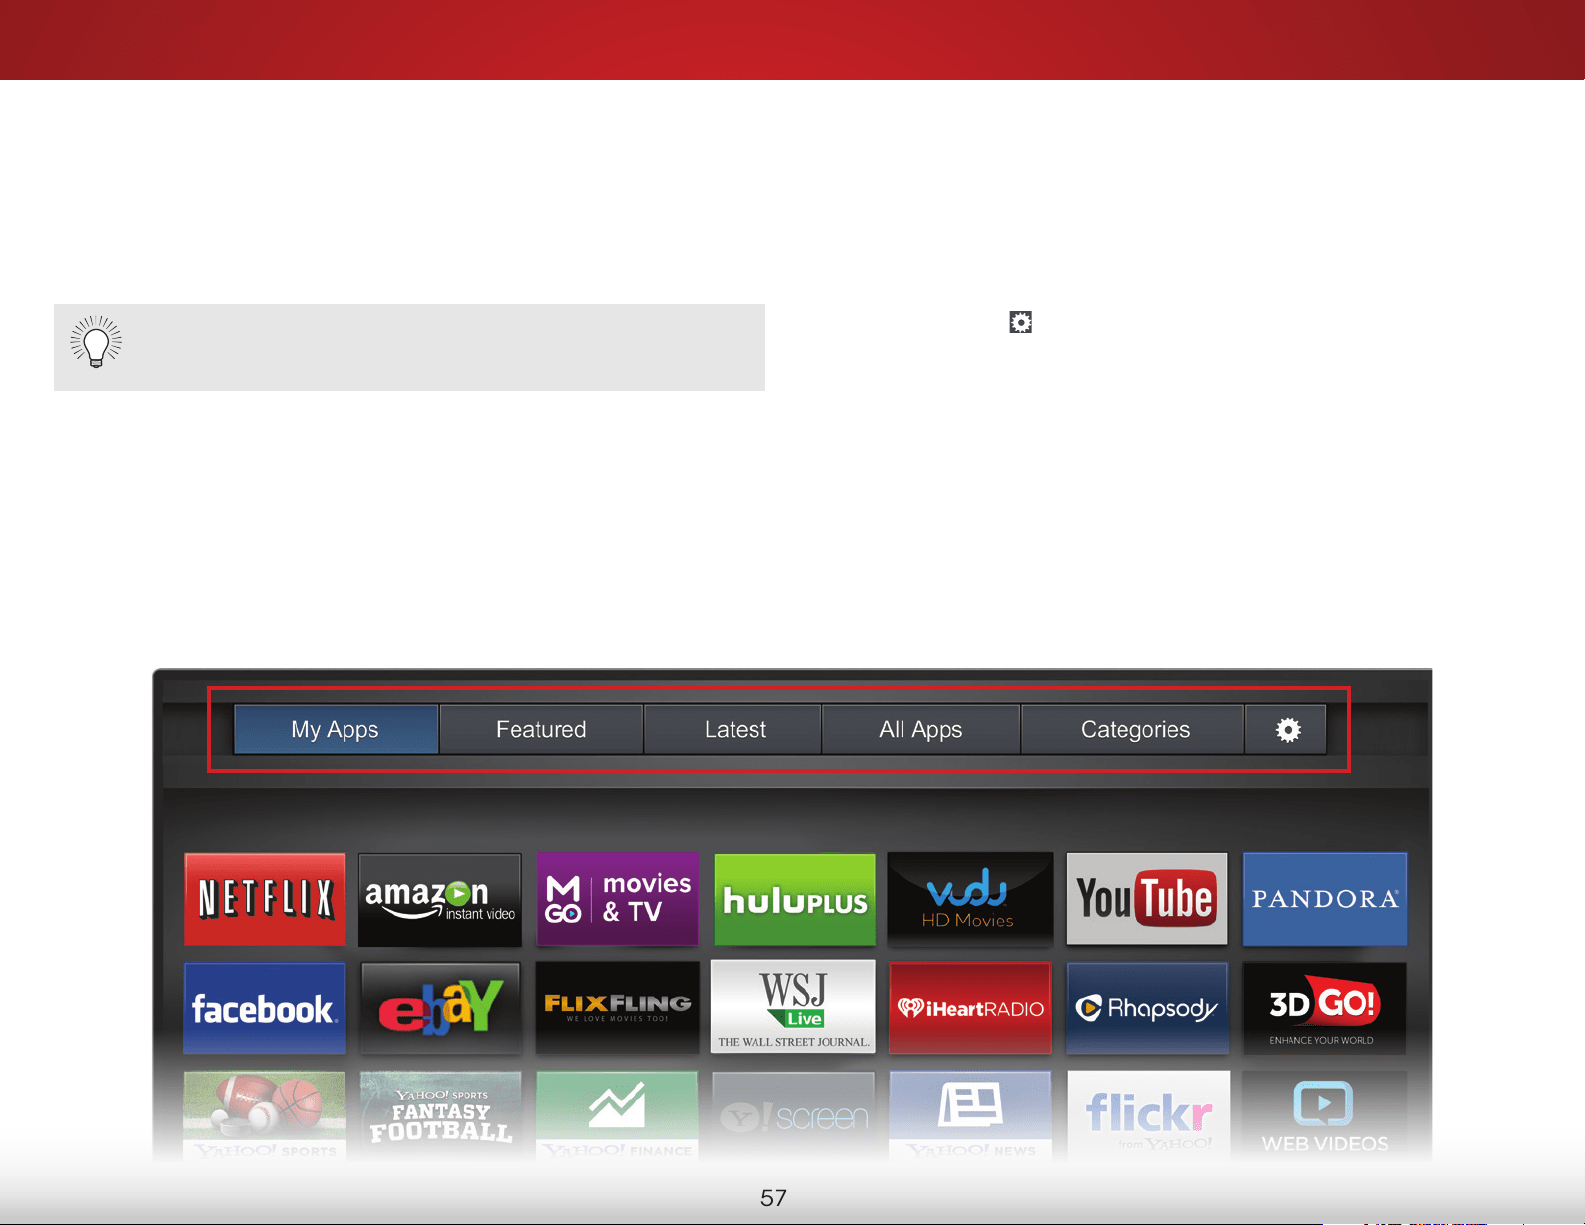Screen dimensions: 1585x1225
Task: Launch the Flickr app
Action: point(1149,1116)
